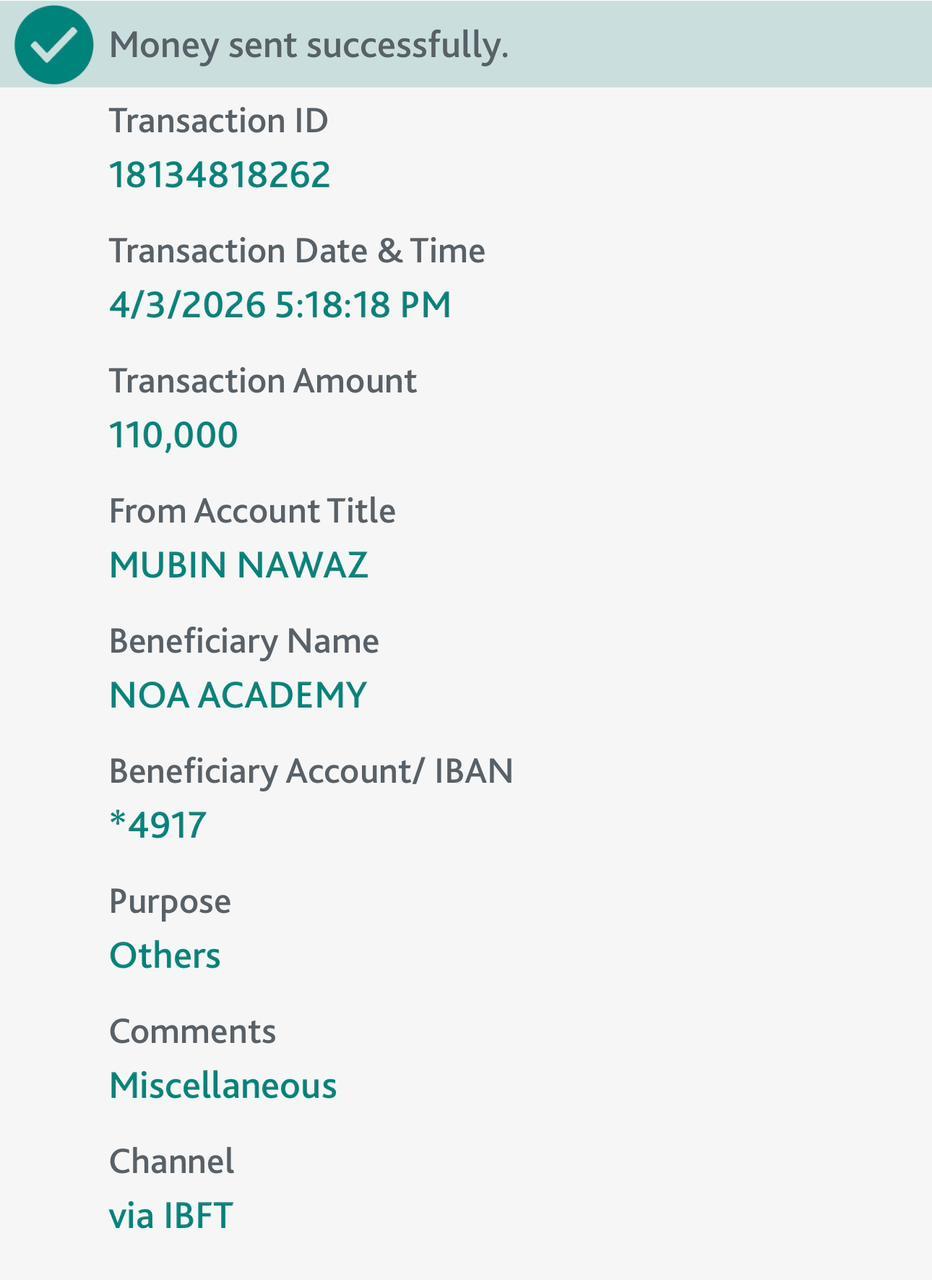Click the comment text Miscellaneous
This screenshot has height=1280, width=932.
coord(222,1085)
